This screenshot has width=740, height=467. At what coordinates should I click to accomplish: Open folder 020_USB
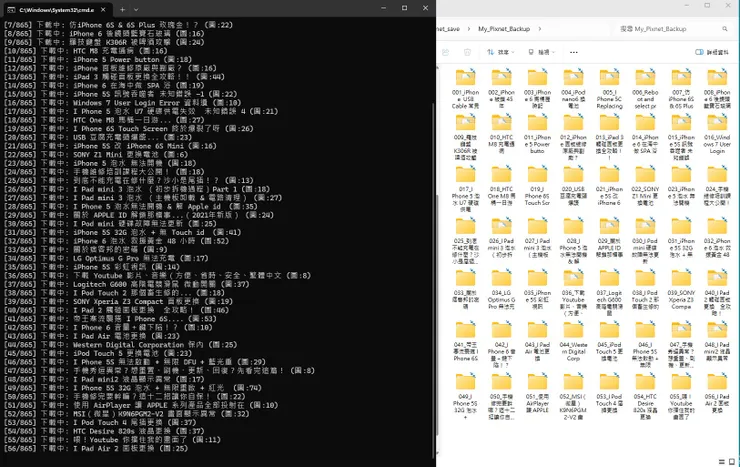click(x=573, y=186)
